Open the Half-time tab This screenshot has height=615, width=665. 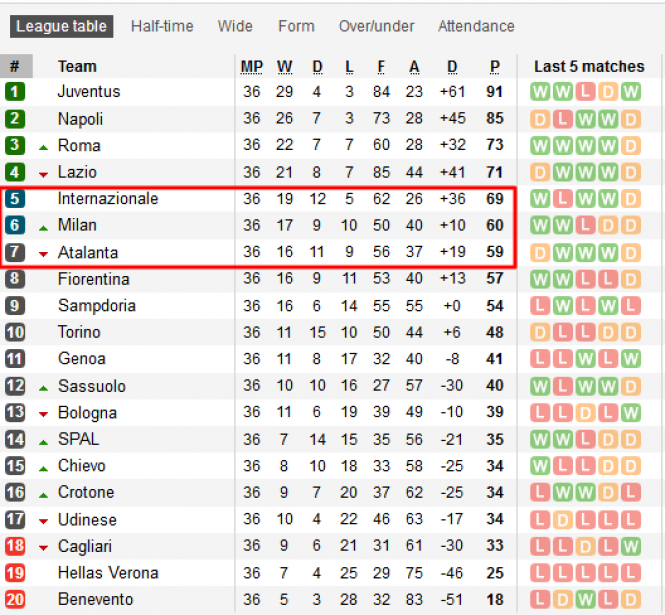162,26
